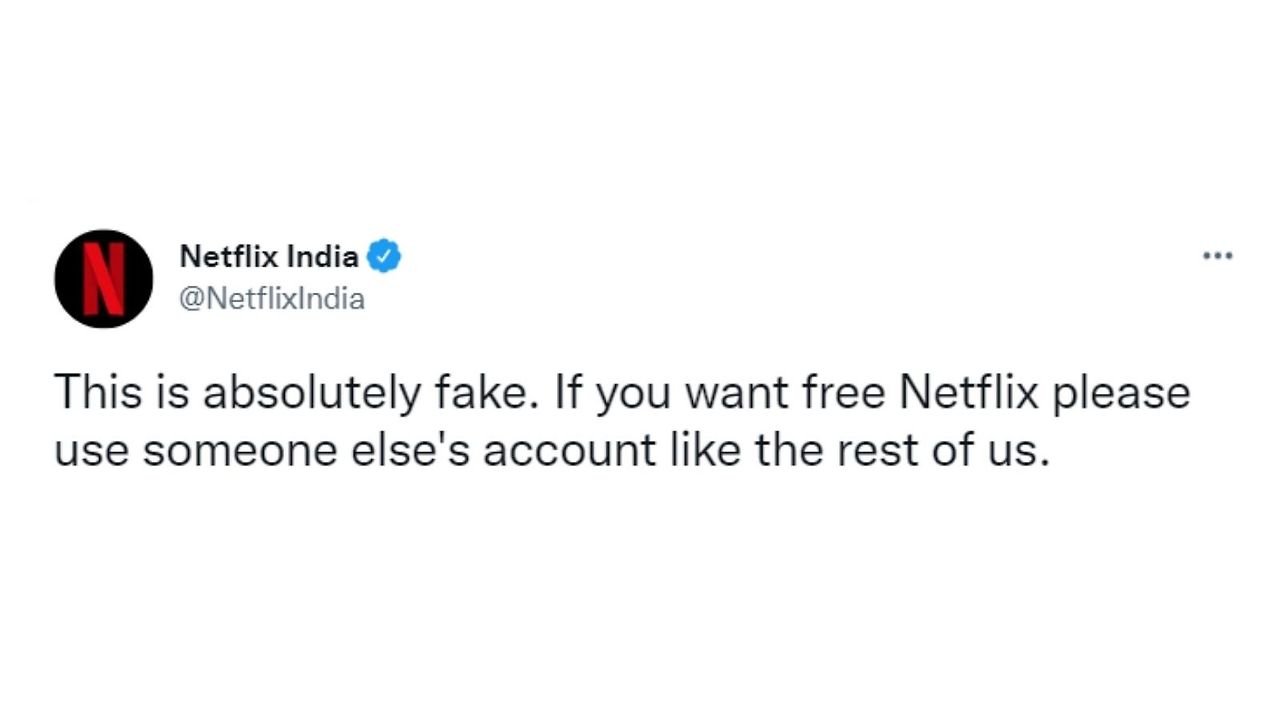Open options dropdown in the top right corner
This screenshot has height=720, width=1280.
click(x=1217, y=256)
